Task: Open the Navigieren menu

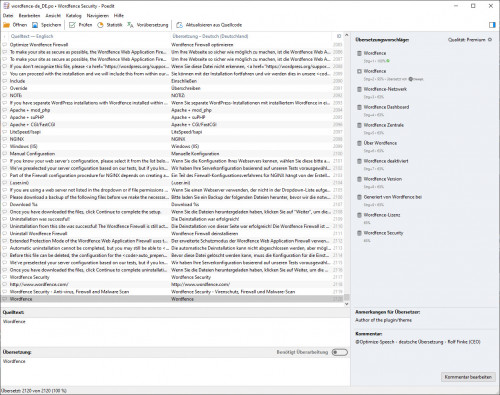Action: click(98, 16)
